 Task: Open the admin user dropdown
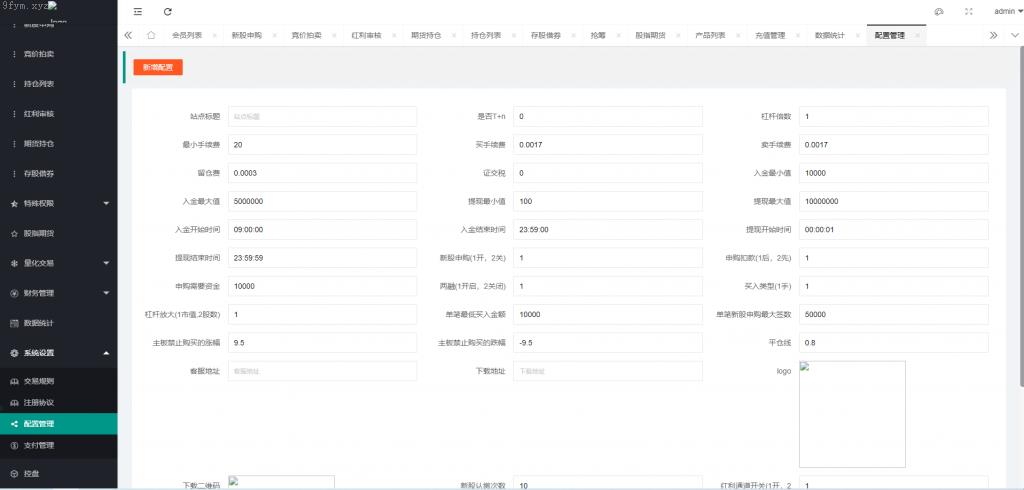click(1008, 11)
